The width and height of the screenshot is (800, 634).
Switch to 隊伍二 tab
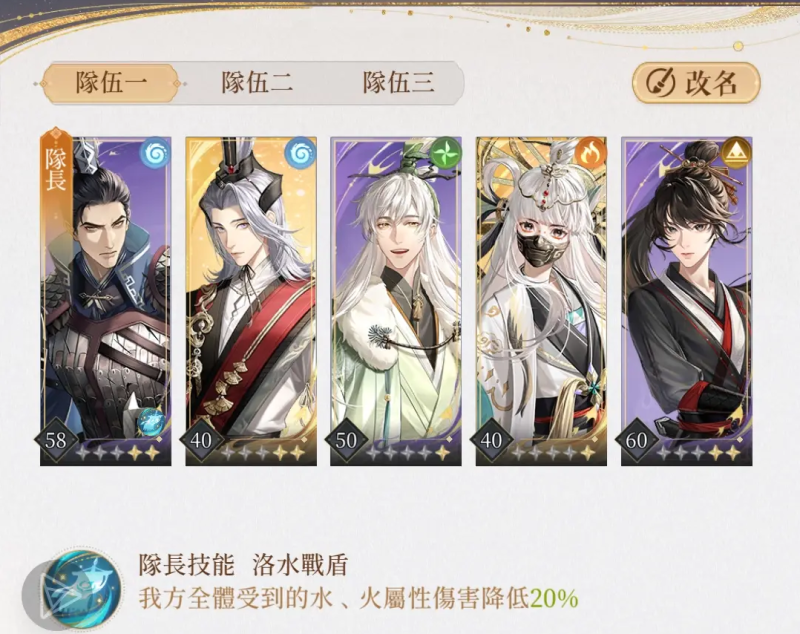(x=257, y=83)
